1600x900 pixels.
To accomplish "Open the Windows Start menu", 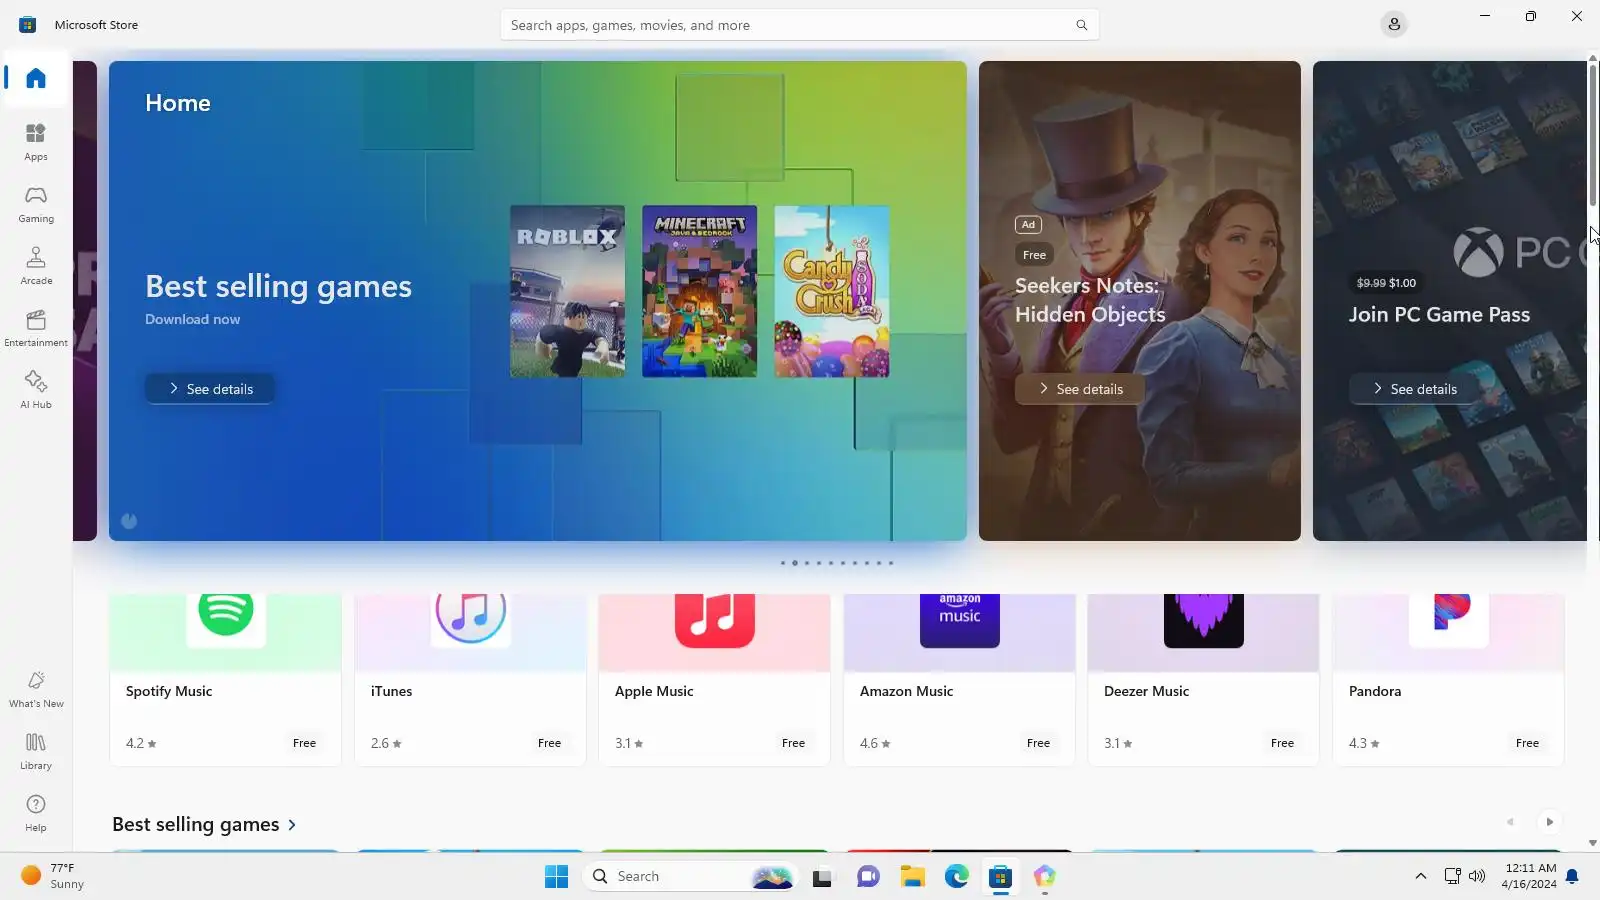I will point(556,877).
